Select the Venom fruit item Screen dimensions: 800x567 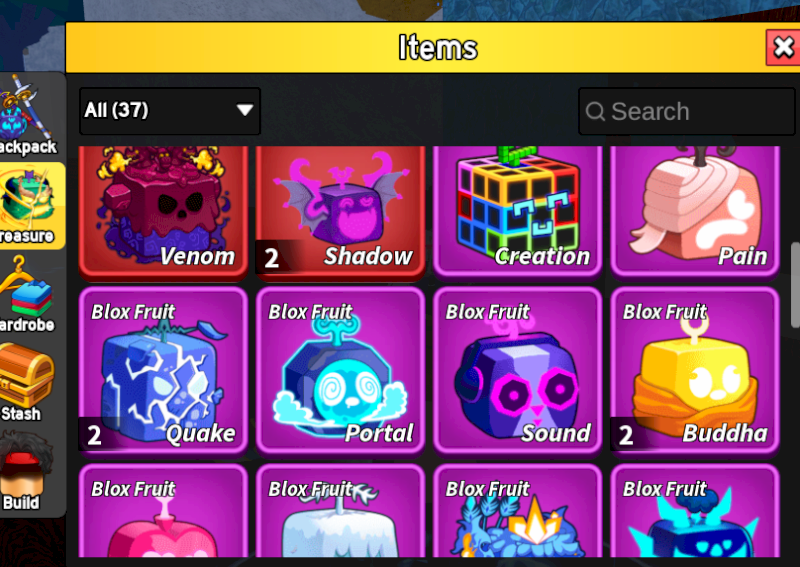pyautogui.click(x=163, y=213)
